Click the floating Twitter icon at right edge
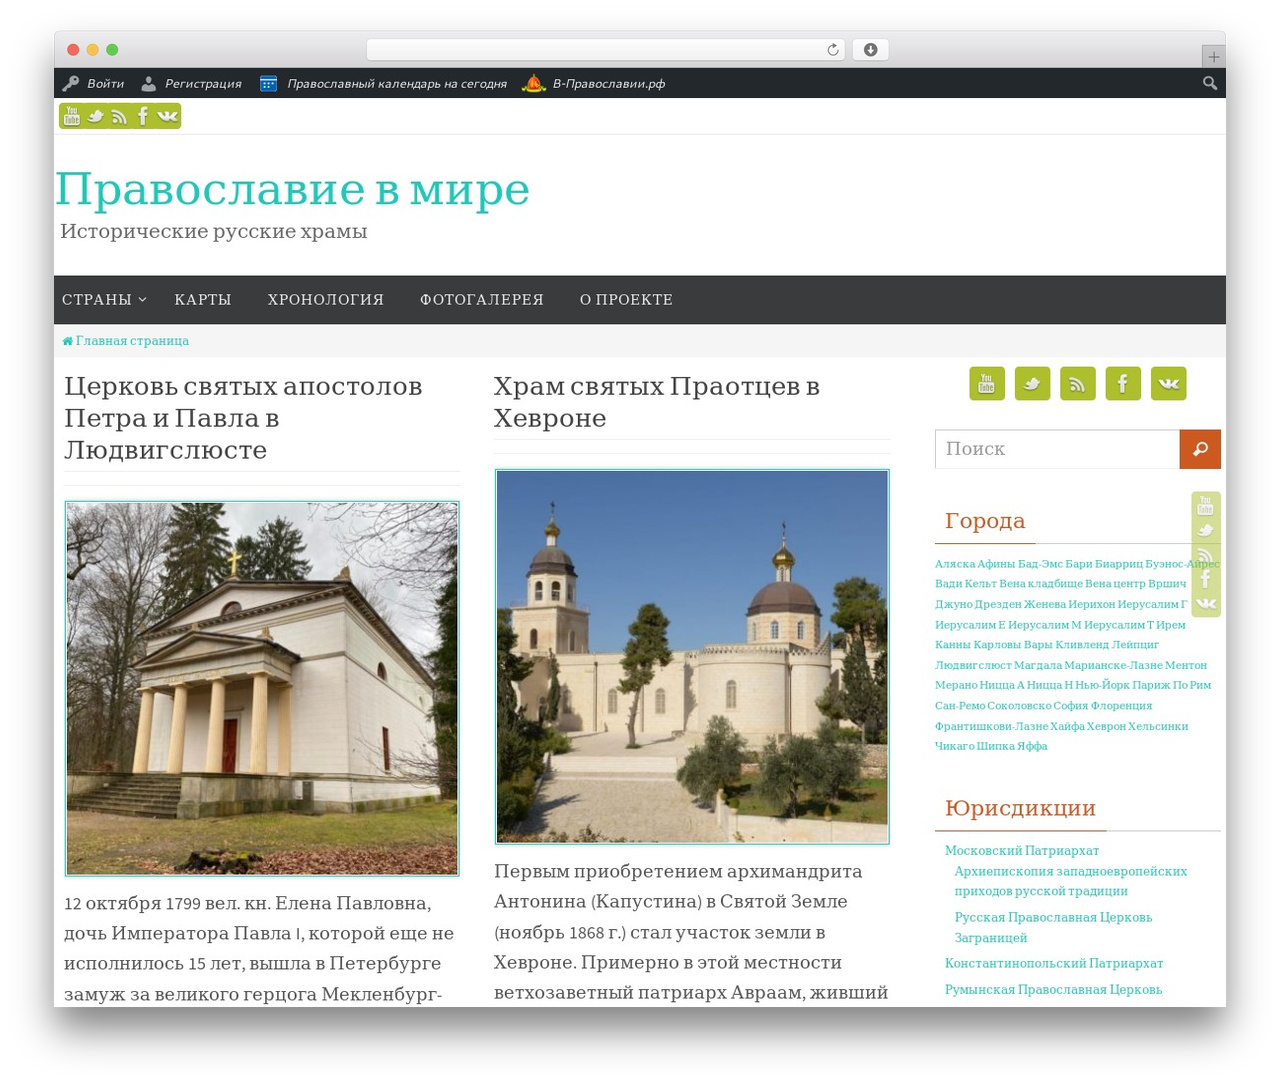This screenshot has height=1084, width=1280. [x=1206, y=530]
